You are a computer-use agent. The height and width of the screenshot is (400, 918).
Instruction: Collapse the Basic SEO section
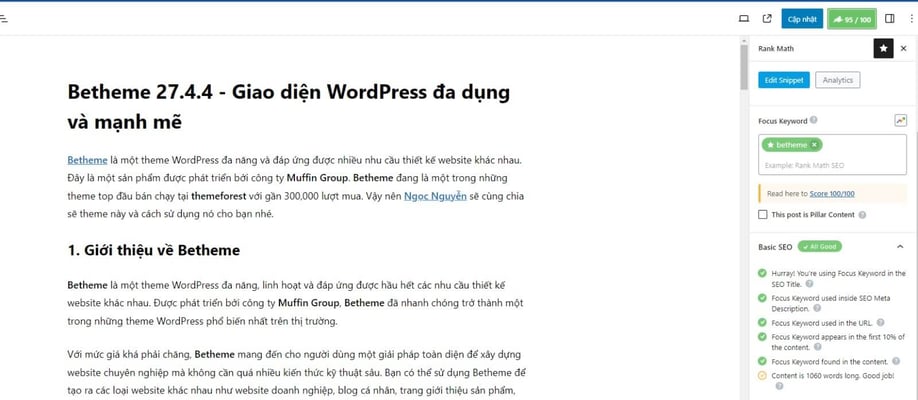[x=900, y=247]
